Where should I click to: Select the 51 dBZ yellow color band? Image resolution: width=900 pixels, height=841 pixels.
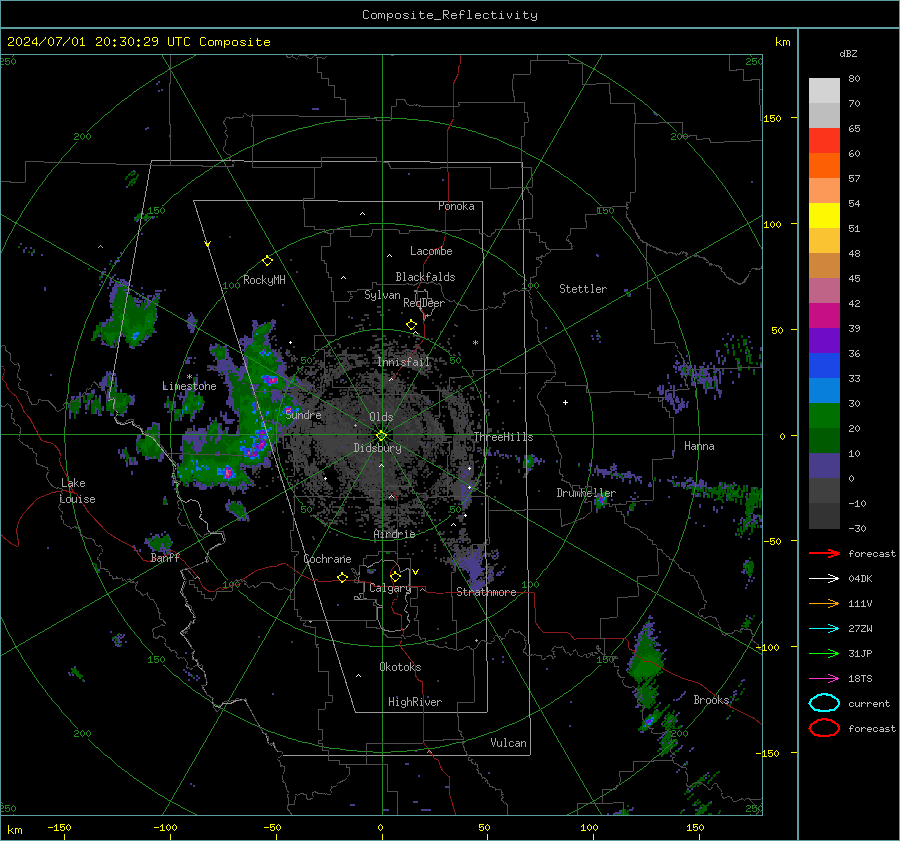(x=824, y=215)
